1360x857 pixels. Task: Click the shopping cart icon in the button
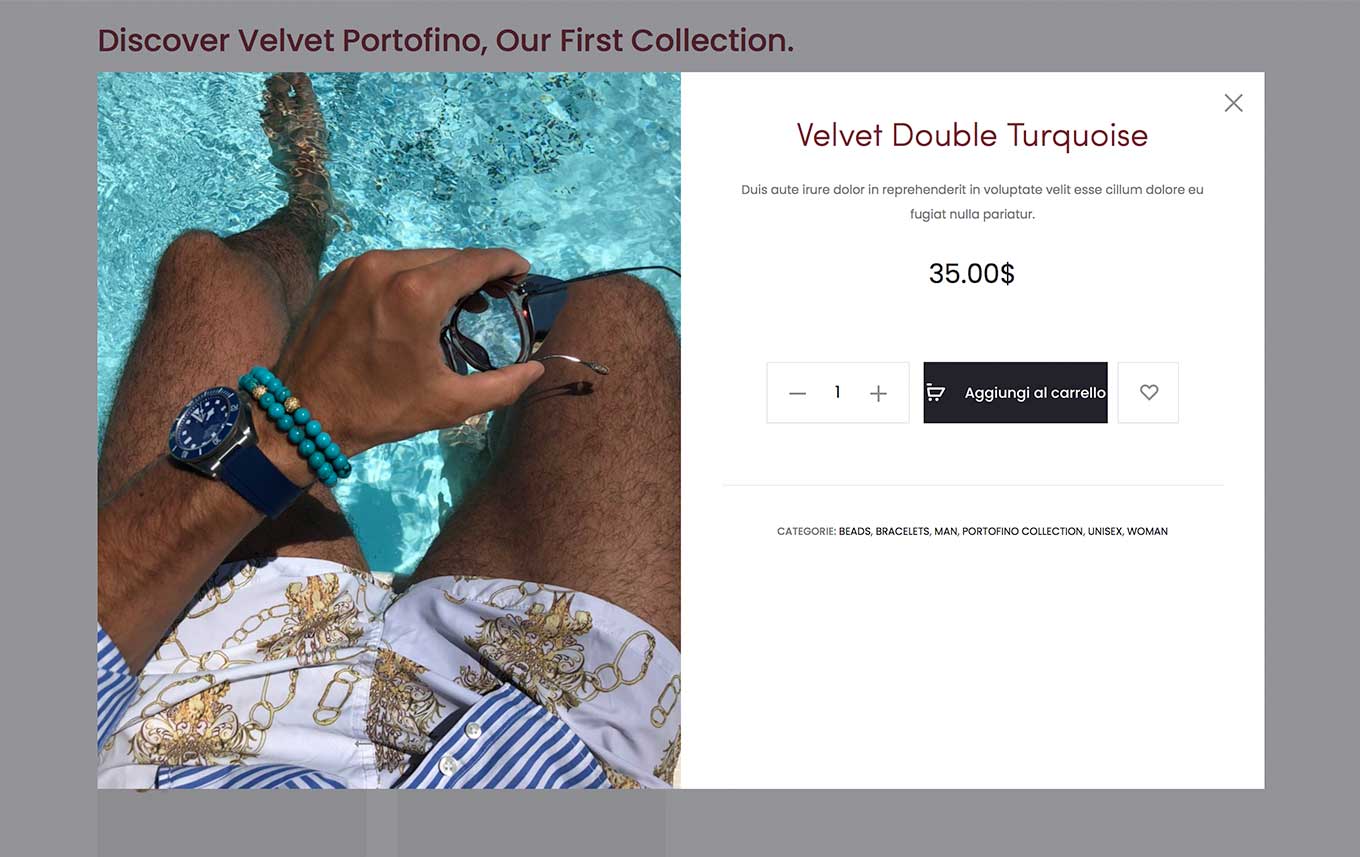point(935,392)
